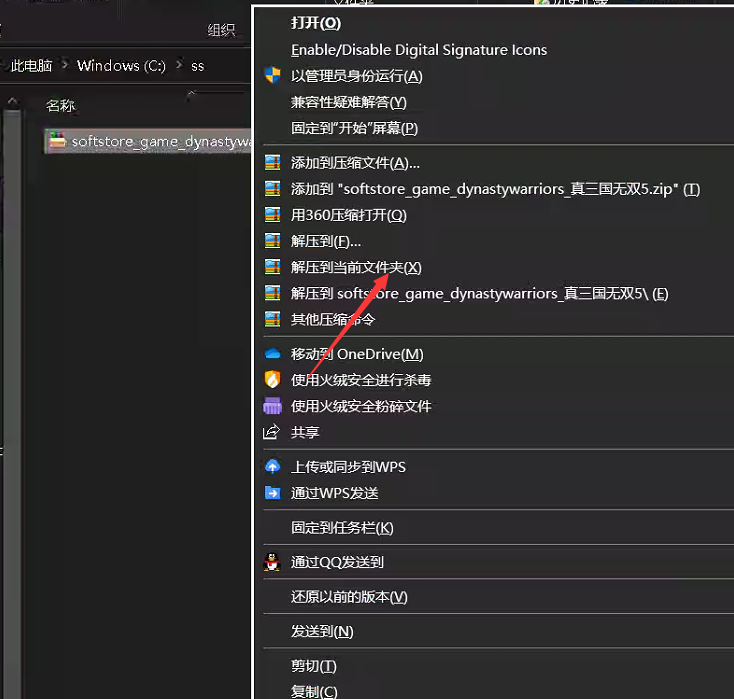Choose 添加到 softstore_game_dynastywarriors zip entry
The width and height of the screenshot is (734, 699).
(498, 189)
